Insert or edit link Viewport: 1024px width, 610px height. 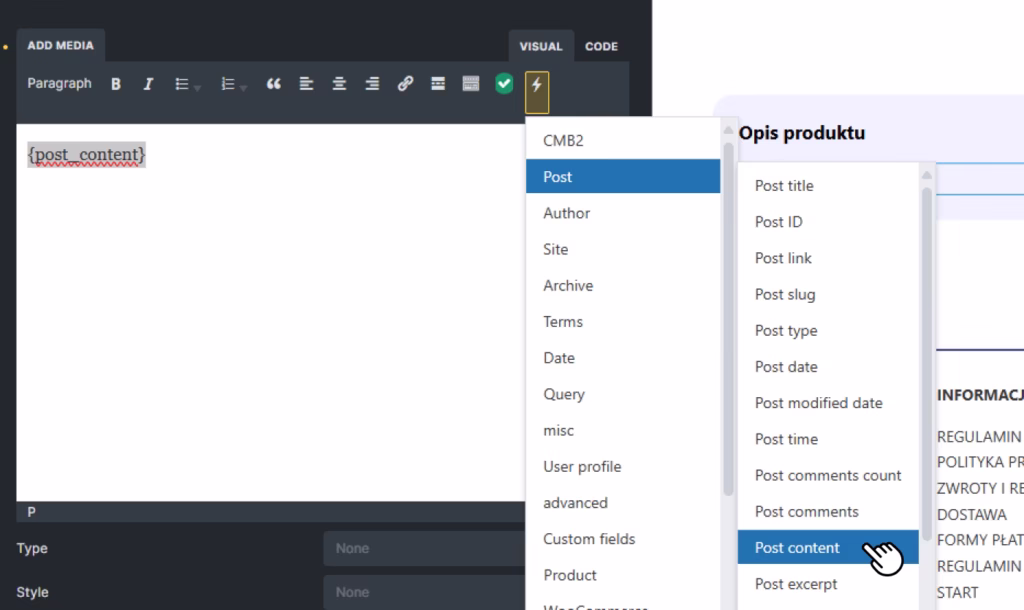point(405,85)
